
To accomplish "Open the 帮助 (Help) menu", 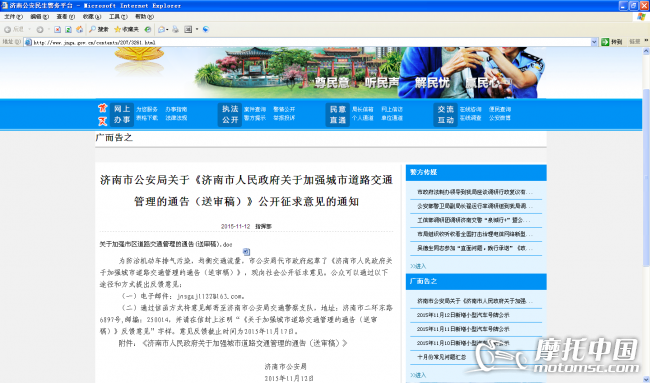I will 144,17.
